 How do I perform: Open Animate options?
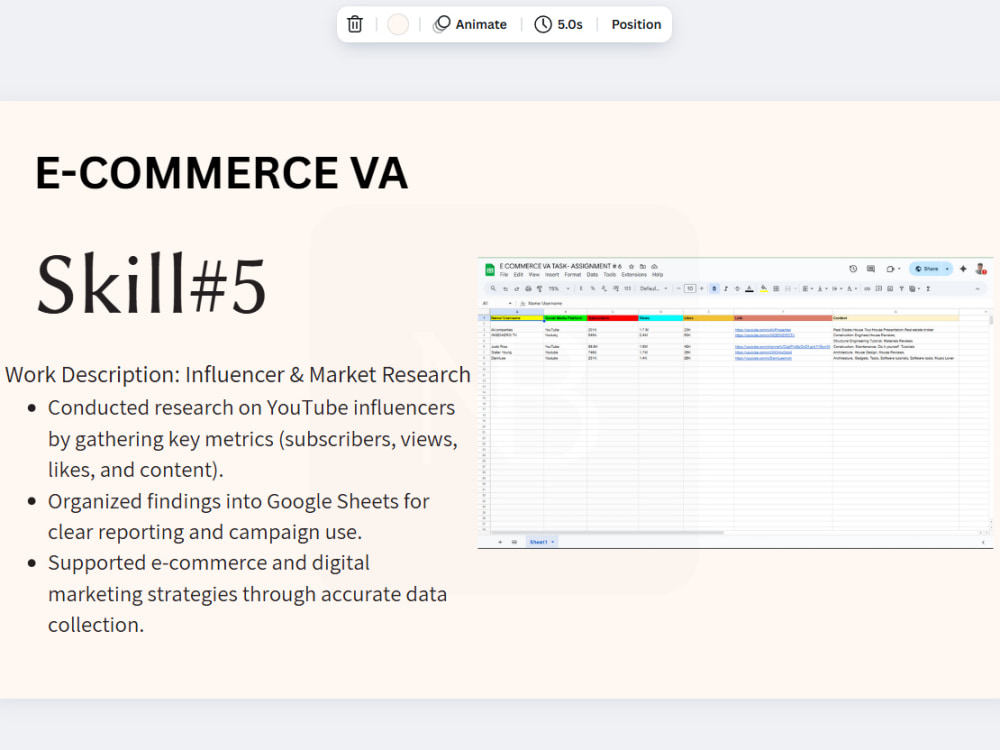pos(470,24)
